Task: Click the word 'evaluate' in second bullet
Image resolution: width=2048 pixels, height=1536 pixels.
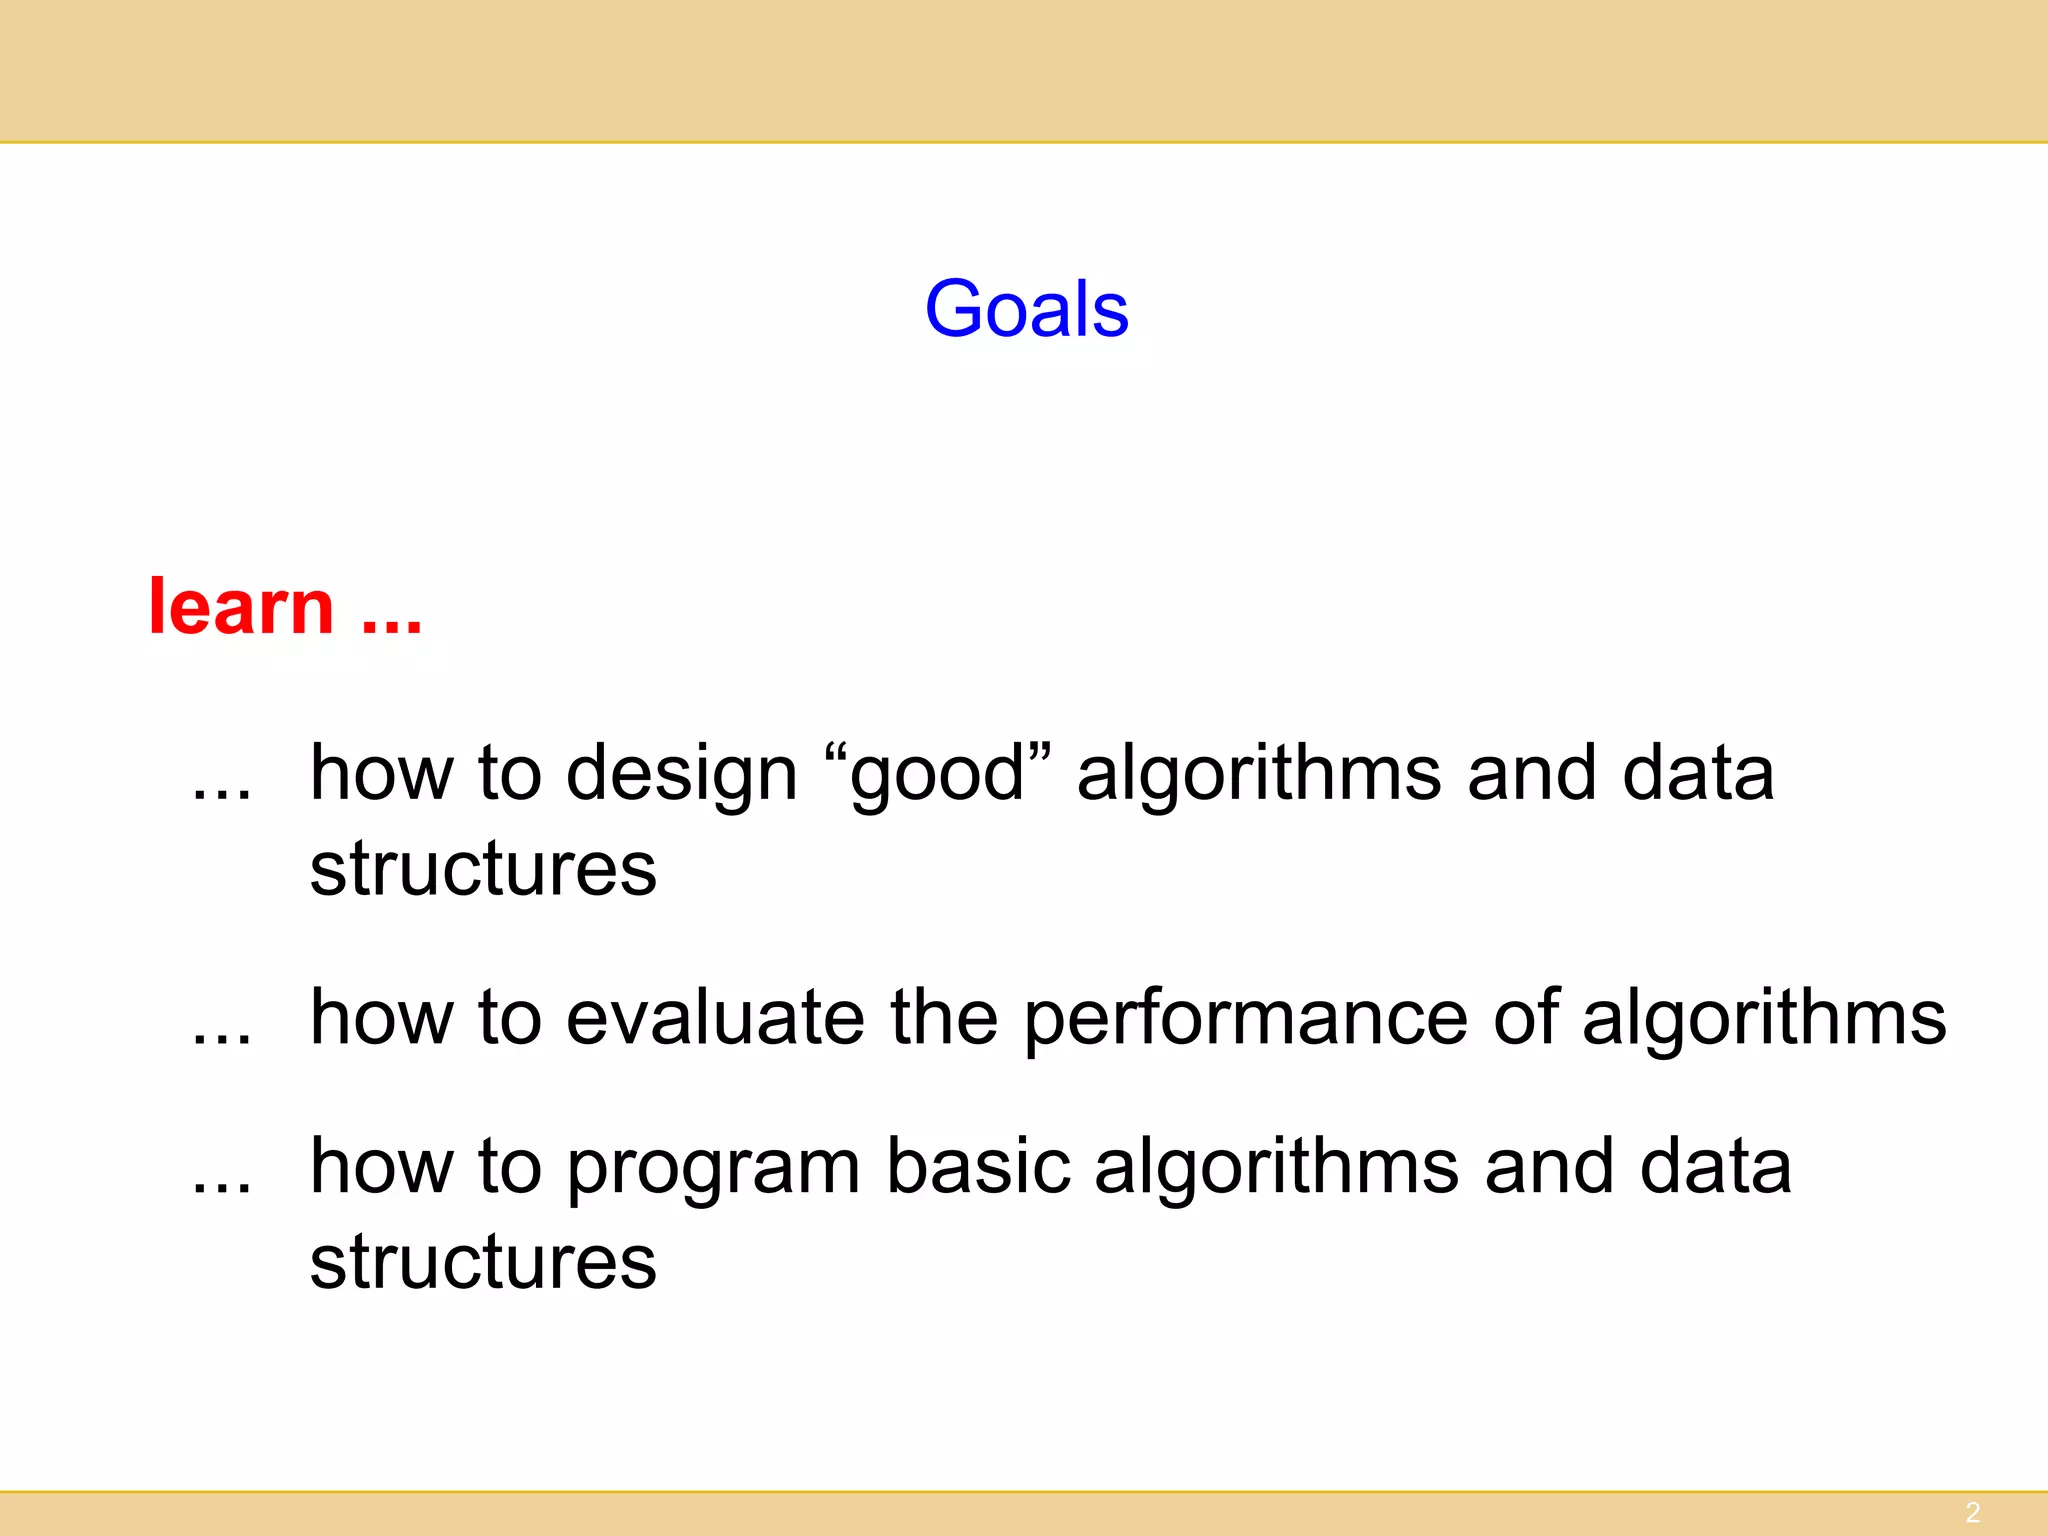Action: click(x=715, y=1018)
